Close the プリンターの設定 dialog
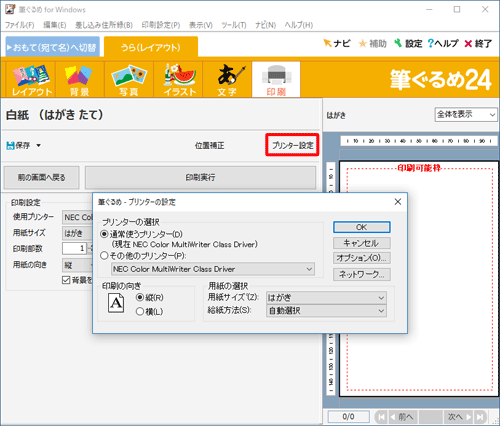This screenshot has width=500, height=426. point(398,202)
